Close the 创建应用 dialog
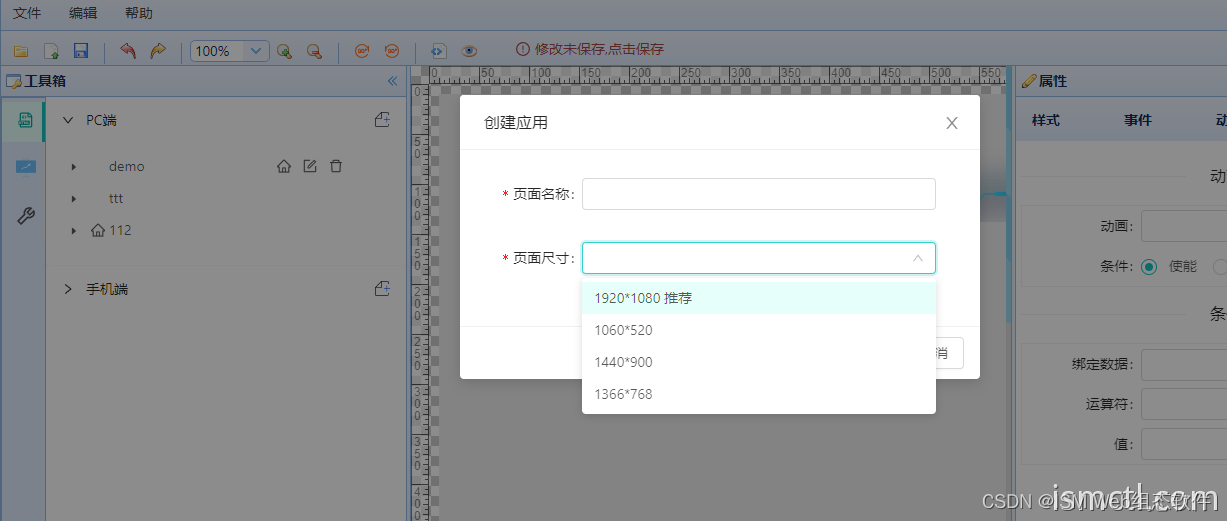The width and height of the screenshot is (1227, 521). click(x=952, y=123)
